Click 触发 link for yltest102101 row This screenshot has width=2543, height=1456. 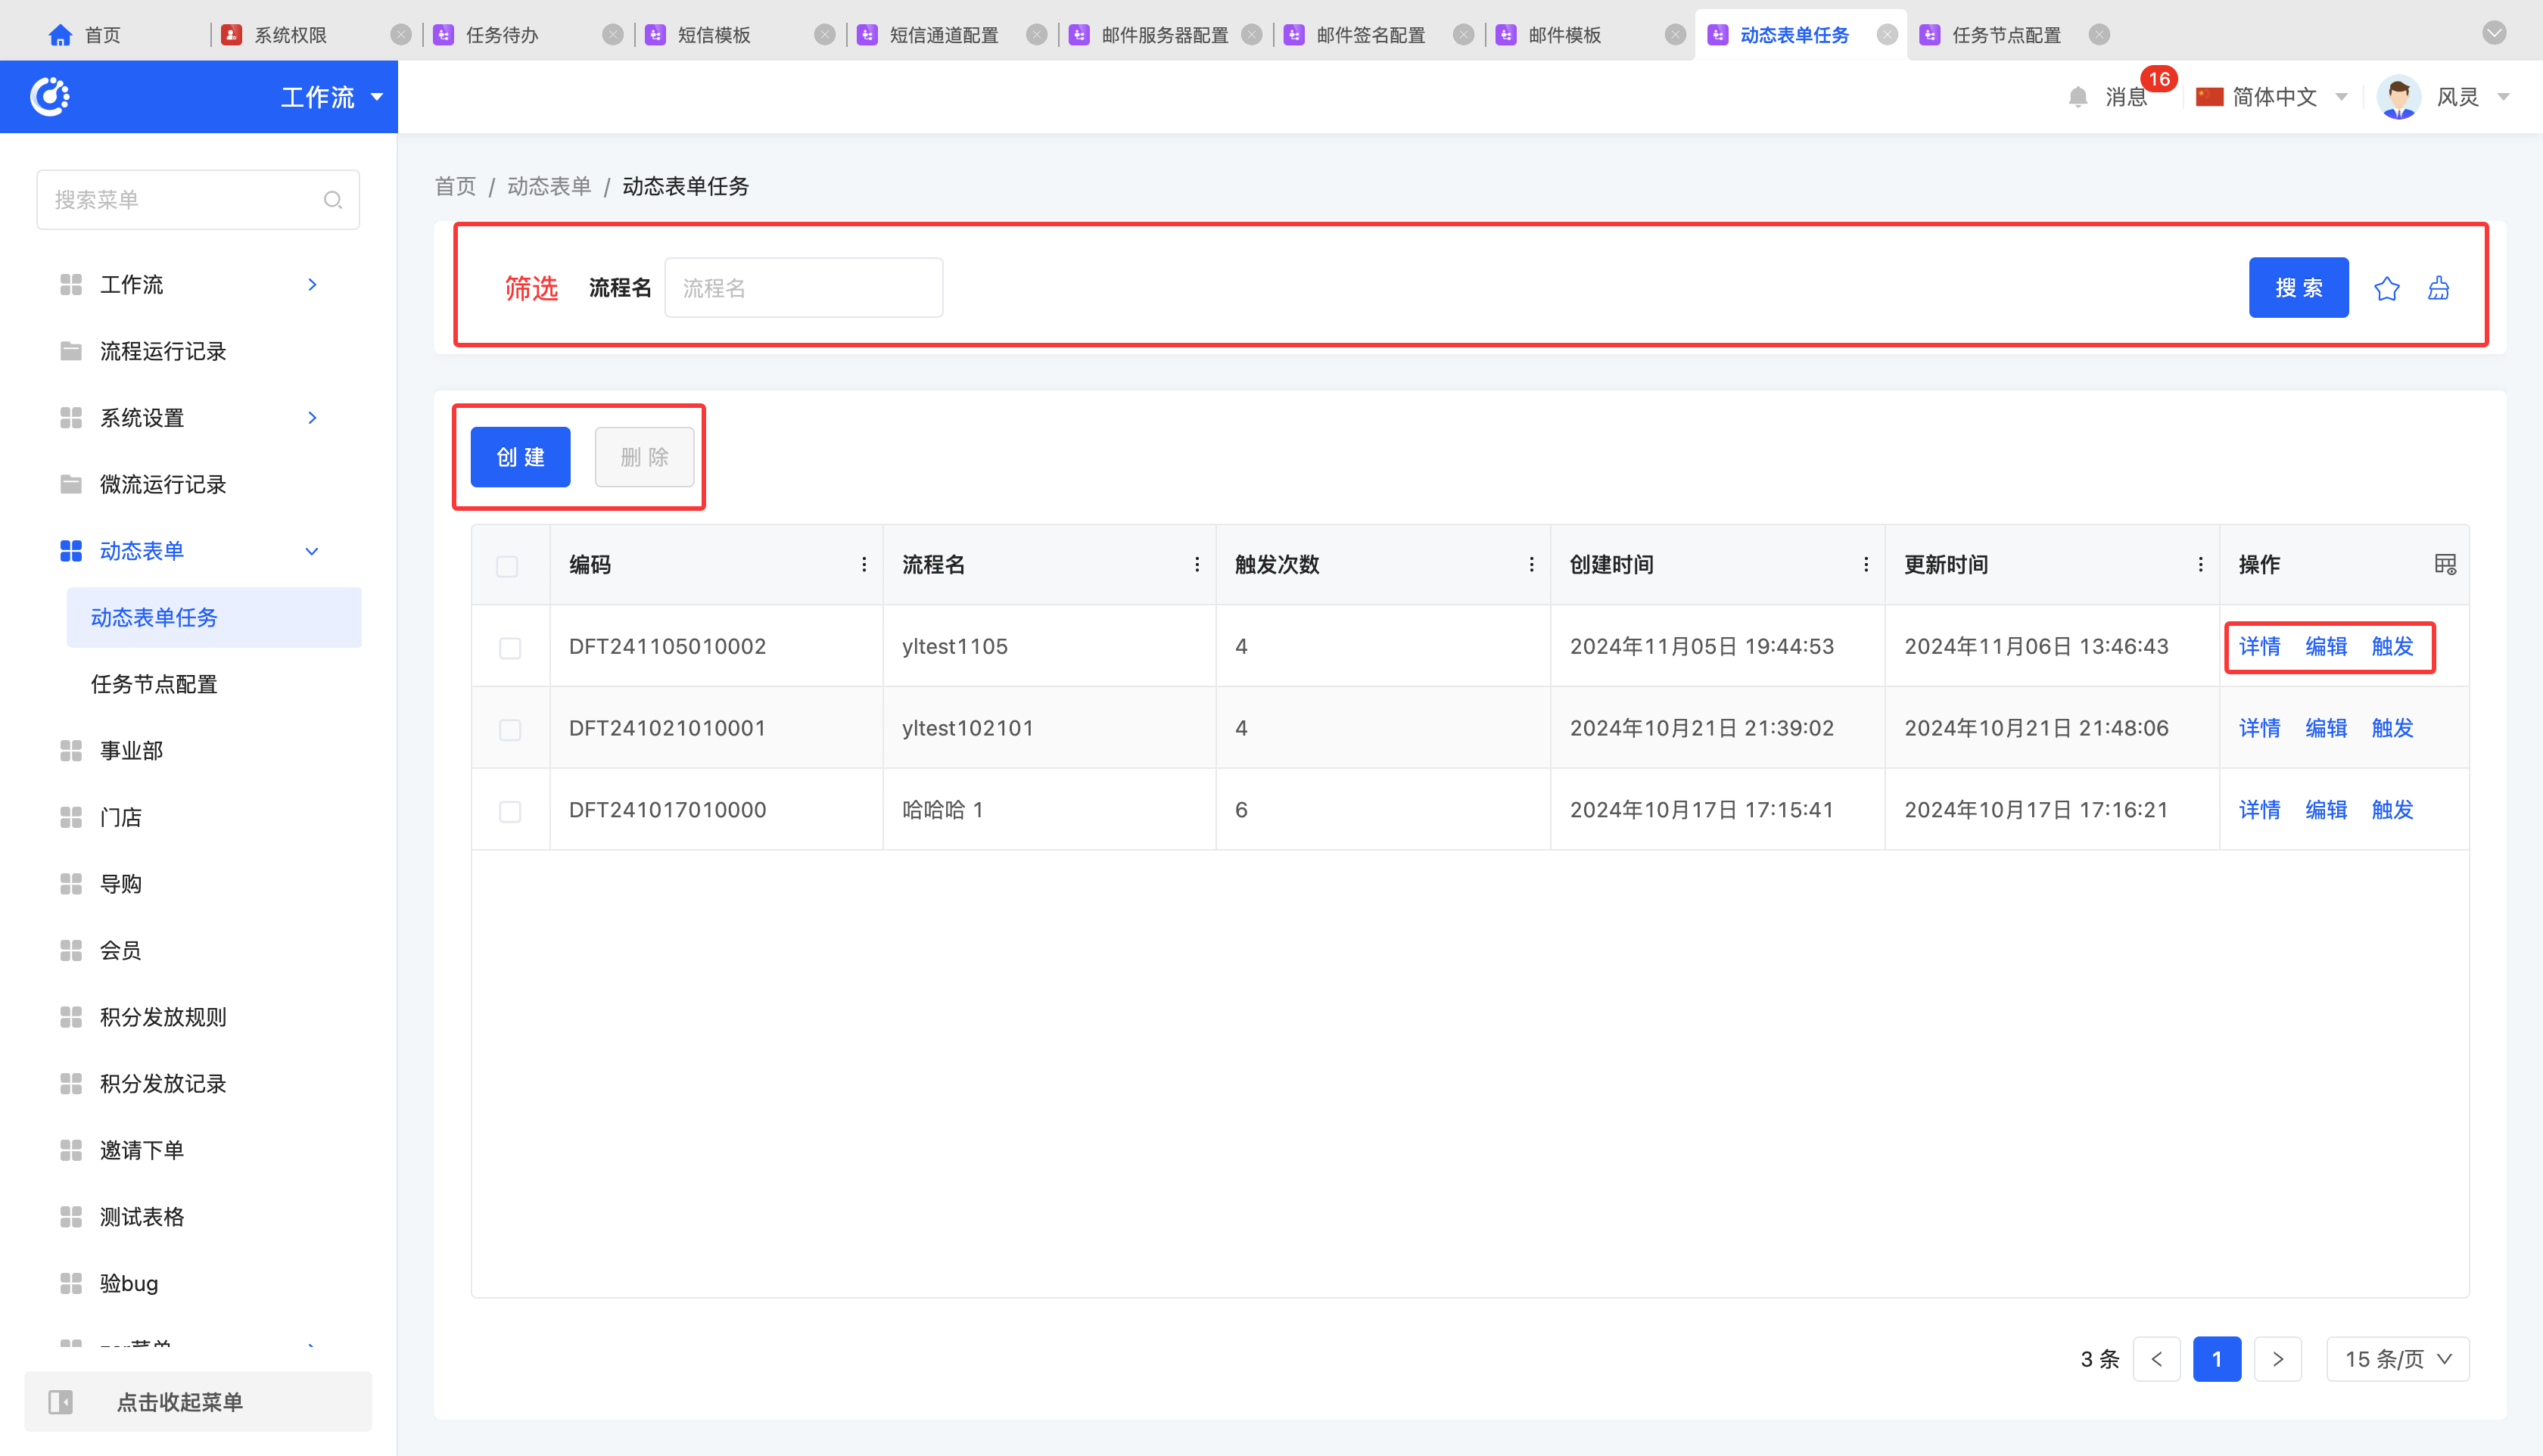point(2392,728)
